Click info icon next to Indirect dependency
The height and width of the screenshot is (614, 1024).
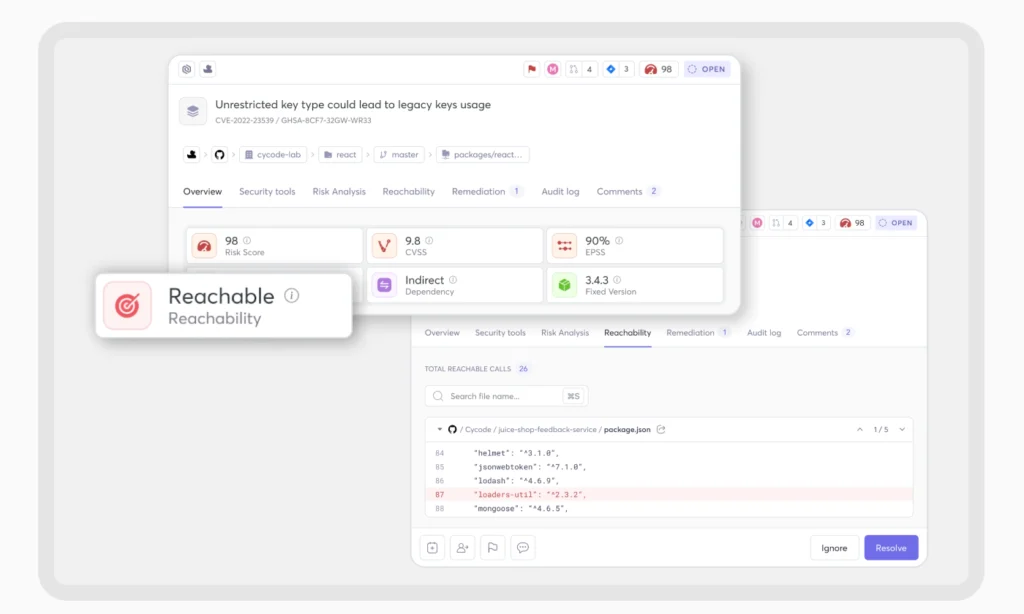pos(453,280)
